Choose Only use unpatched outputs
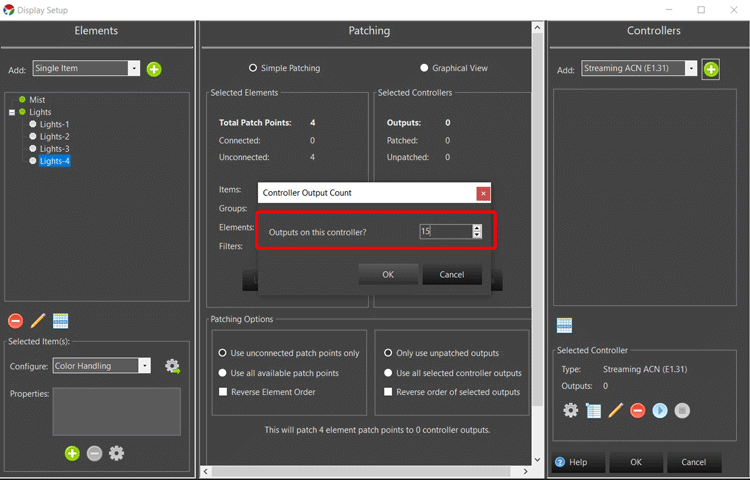The image size is (750, 480). (442, 353)
